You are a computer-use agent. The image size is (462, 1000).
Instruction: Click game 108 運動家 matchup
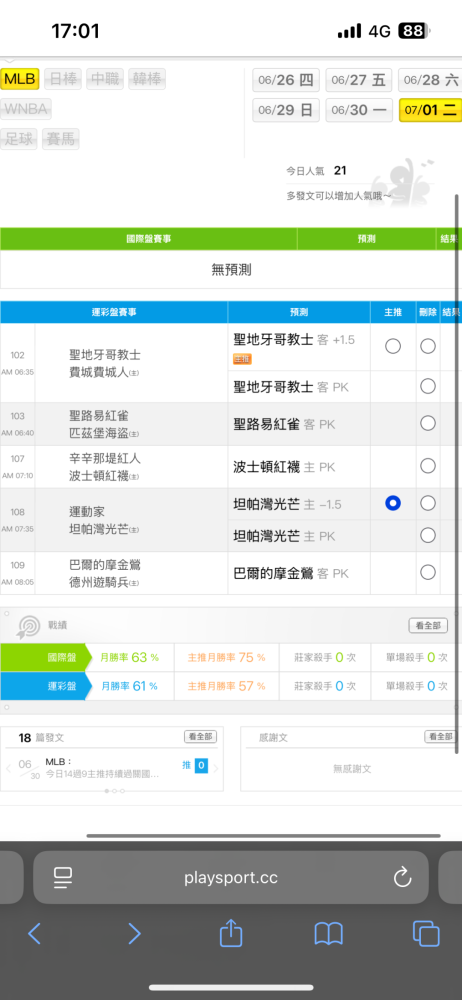(105, 520)
